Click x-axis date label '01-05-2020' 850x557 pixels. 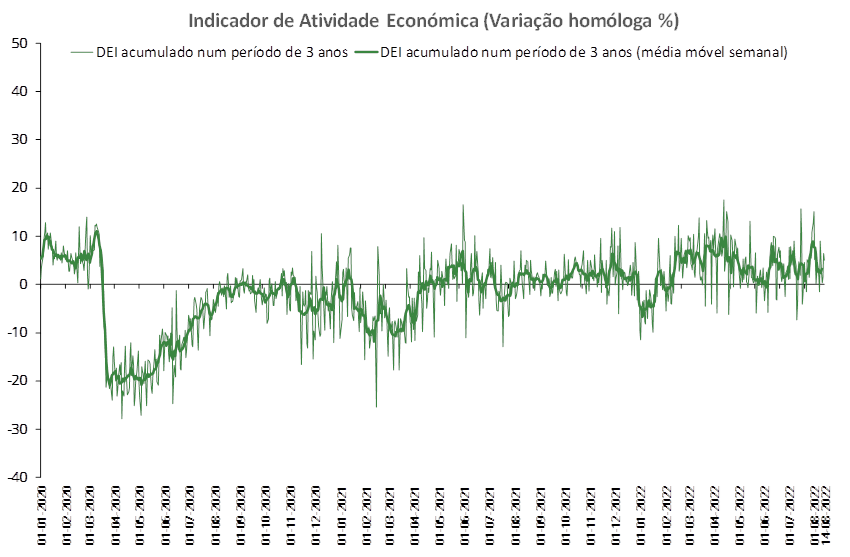pos(140,515)
